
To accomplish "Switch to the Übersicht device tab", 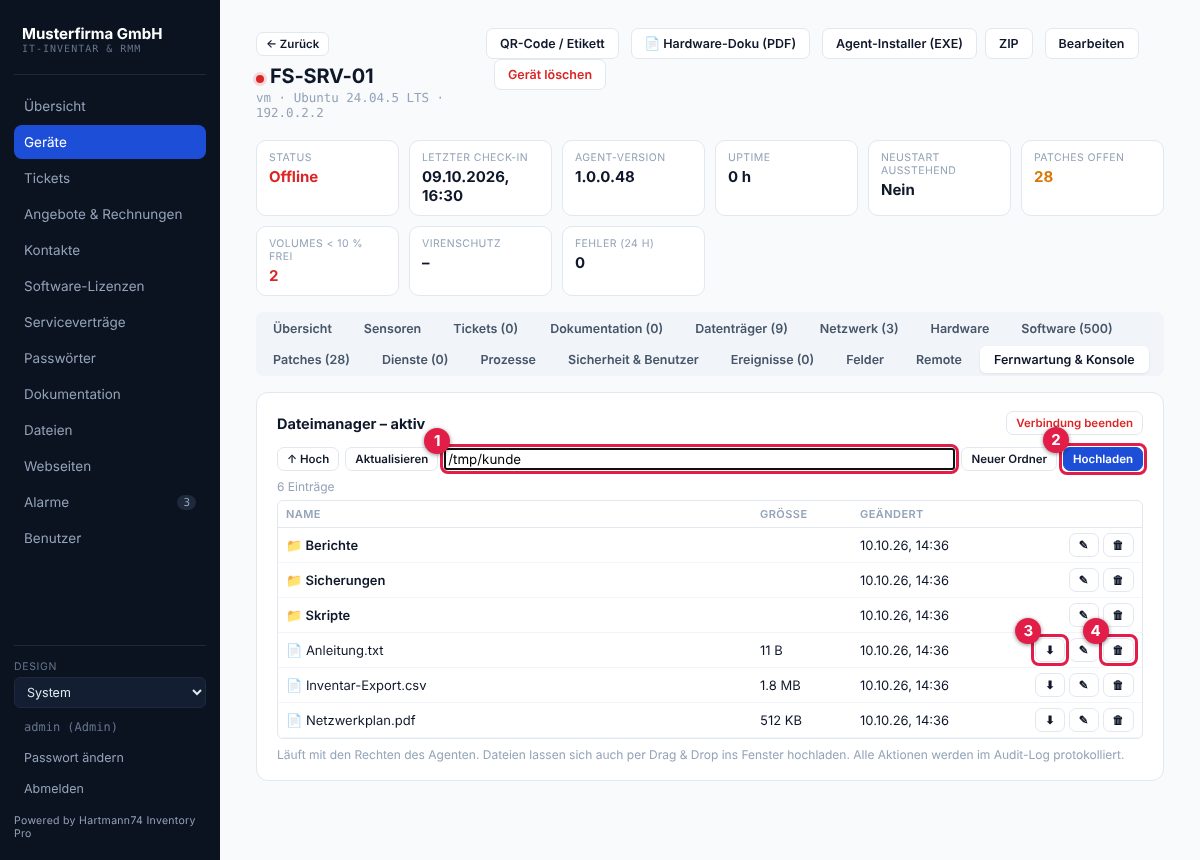I will click(x=302, y=328).
